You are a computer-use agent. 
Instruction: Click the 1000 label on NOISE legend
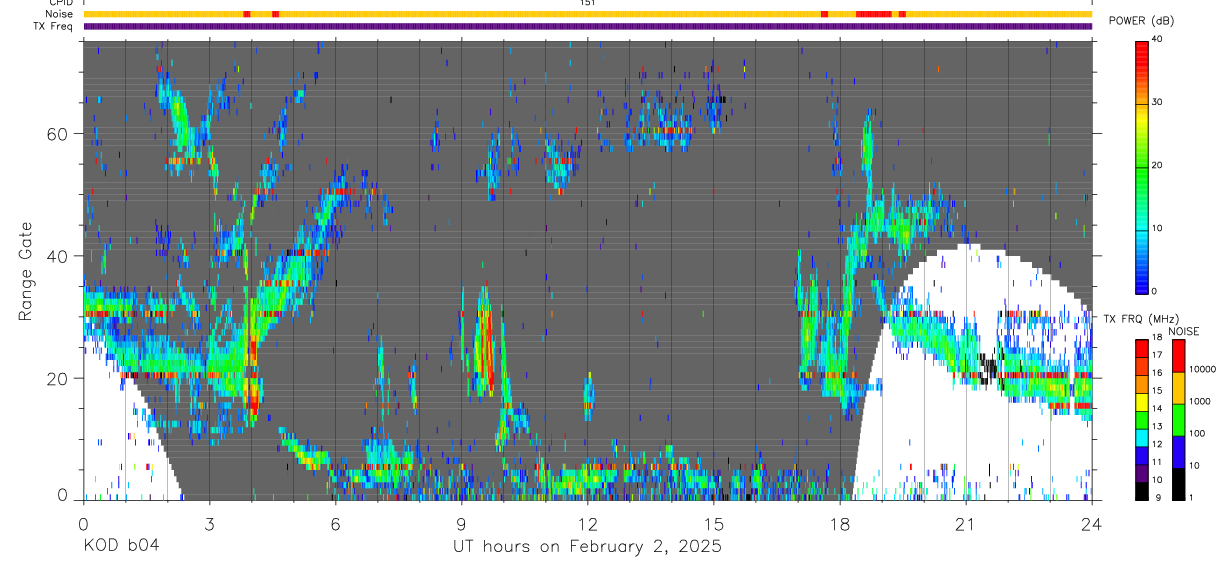point(1201,401)
